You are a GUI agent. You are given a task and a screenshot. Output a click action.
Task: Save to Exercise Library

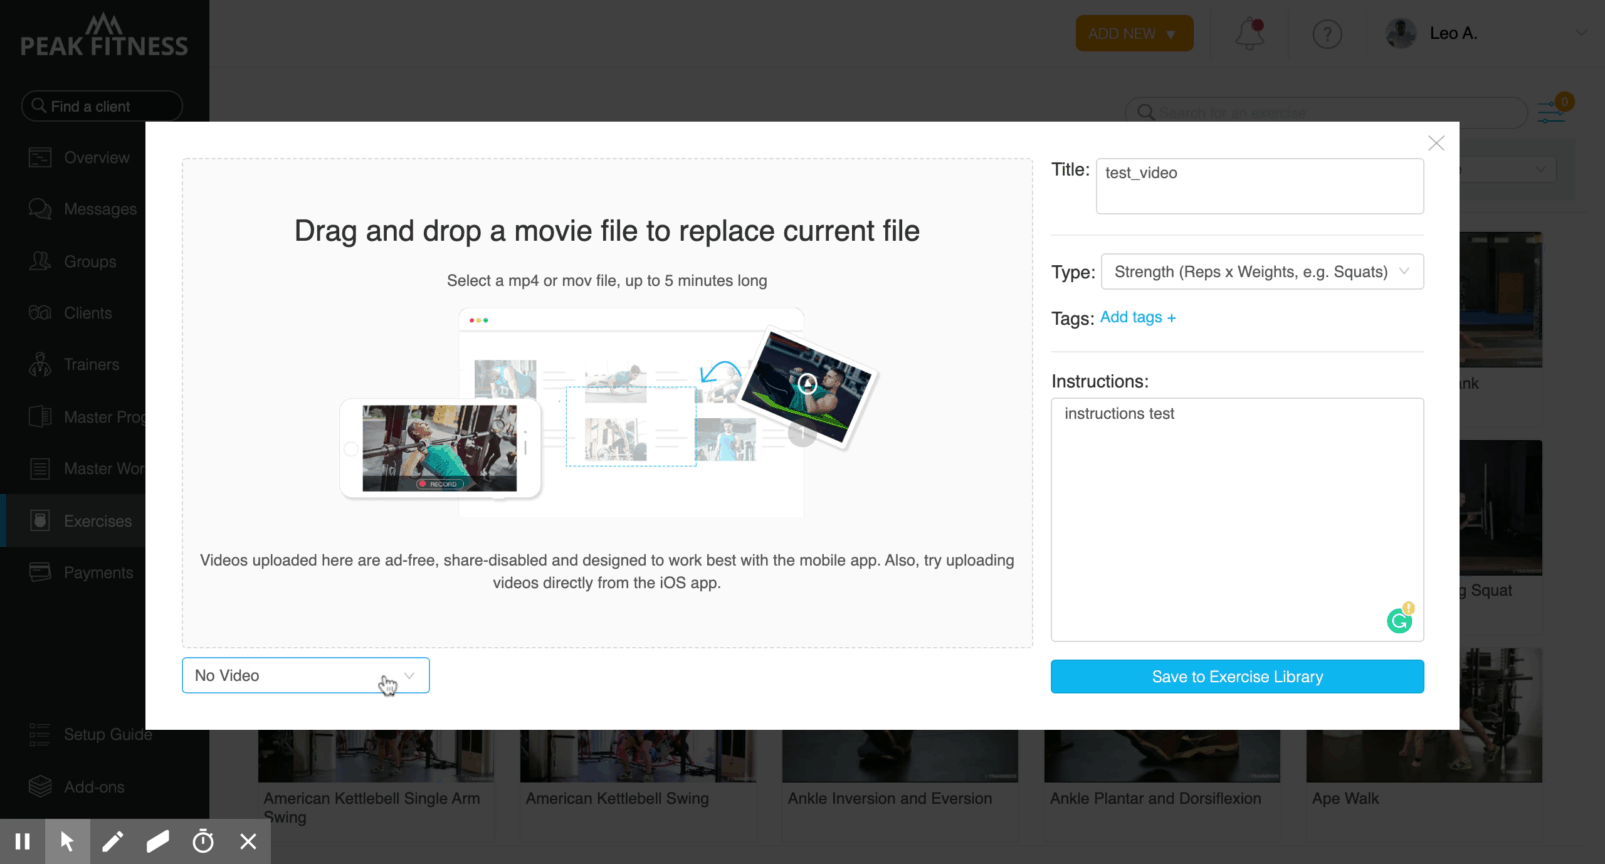1237,677
